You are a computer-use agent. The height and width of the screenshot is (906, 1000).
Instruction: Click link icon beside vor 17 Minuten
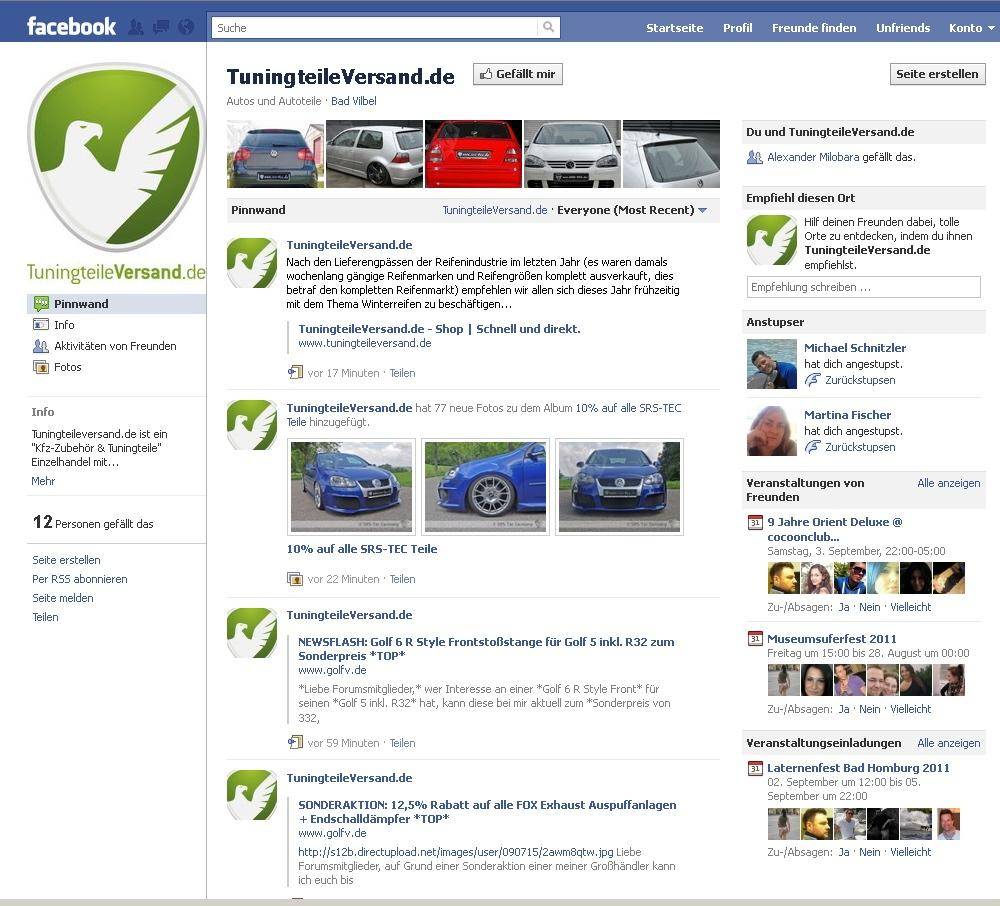(x=295, y=372)
